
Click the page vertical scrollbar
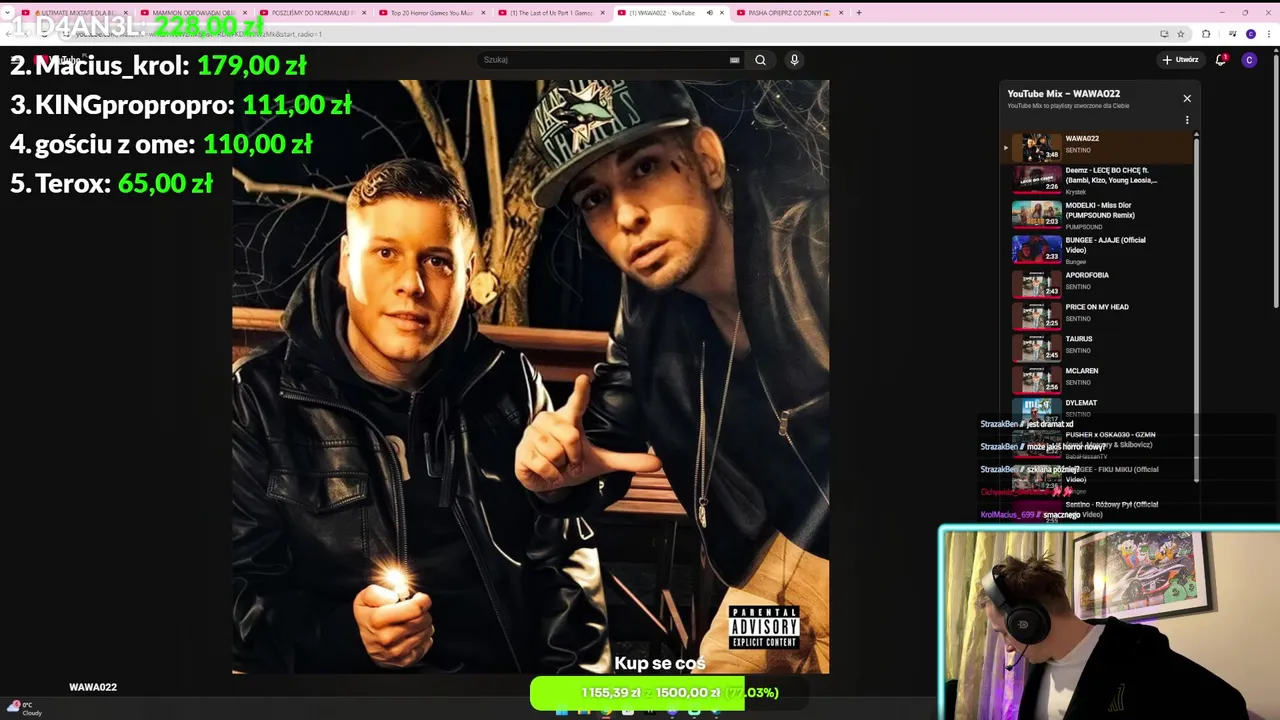(x=1275, y=180)
